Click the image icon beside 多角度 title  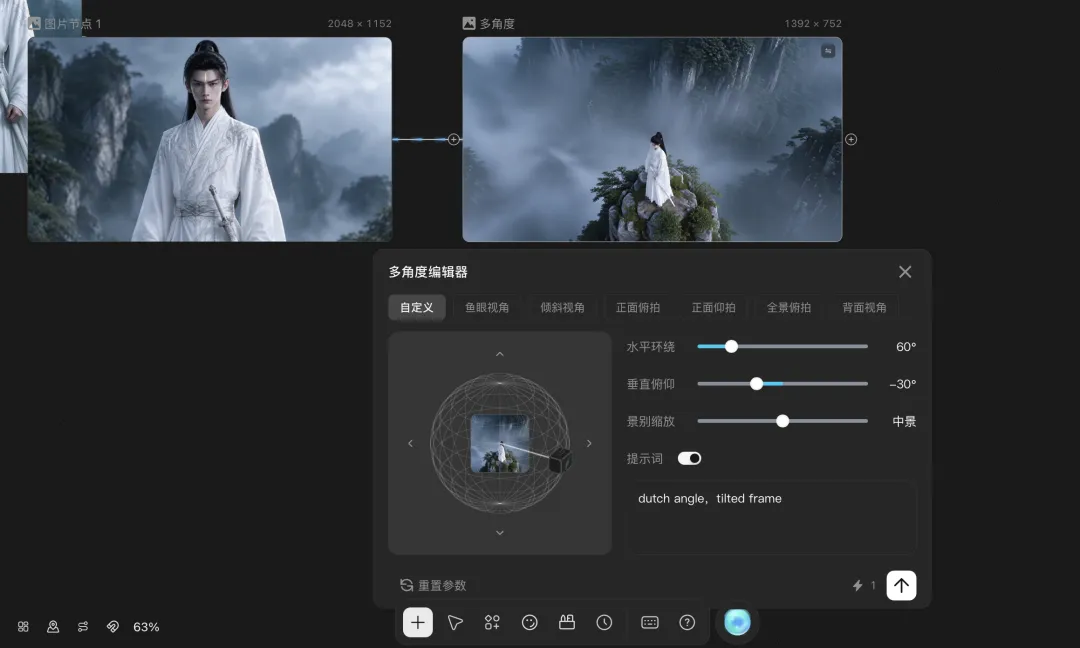coord(469,23)
